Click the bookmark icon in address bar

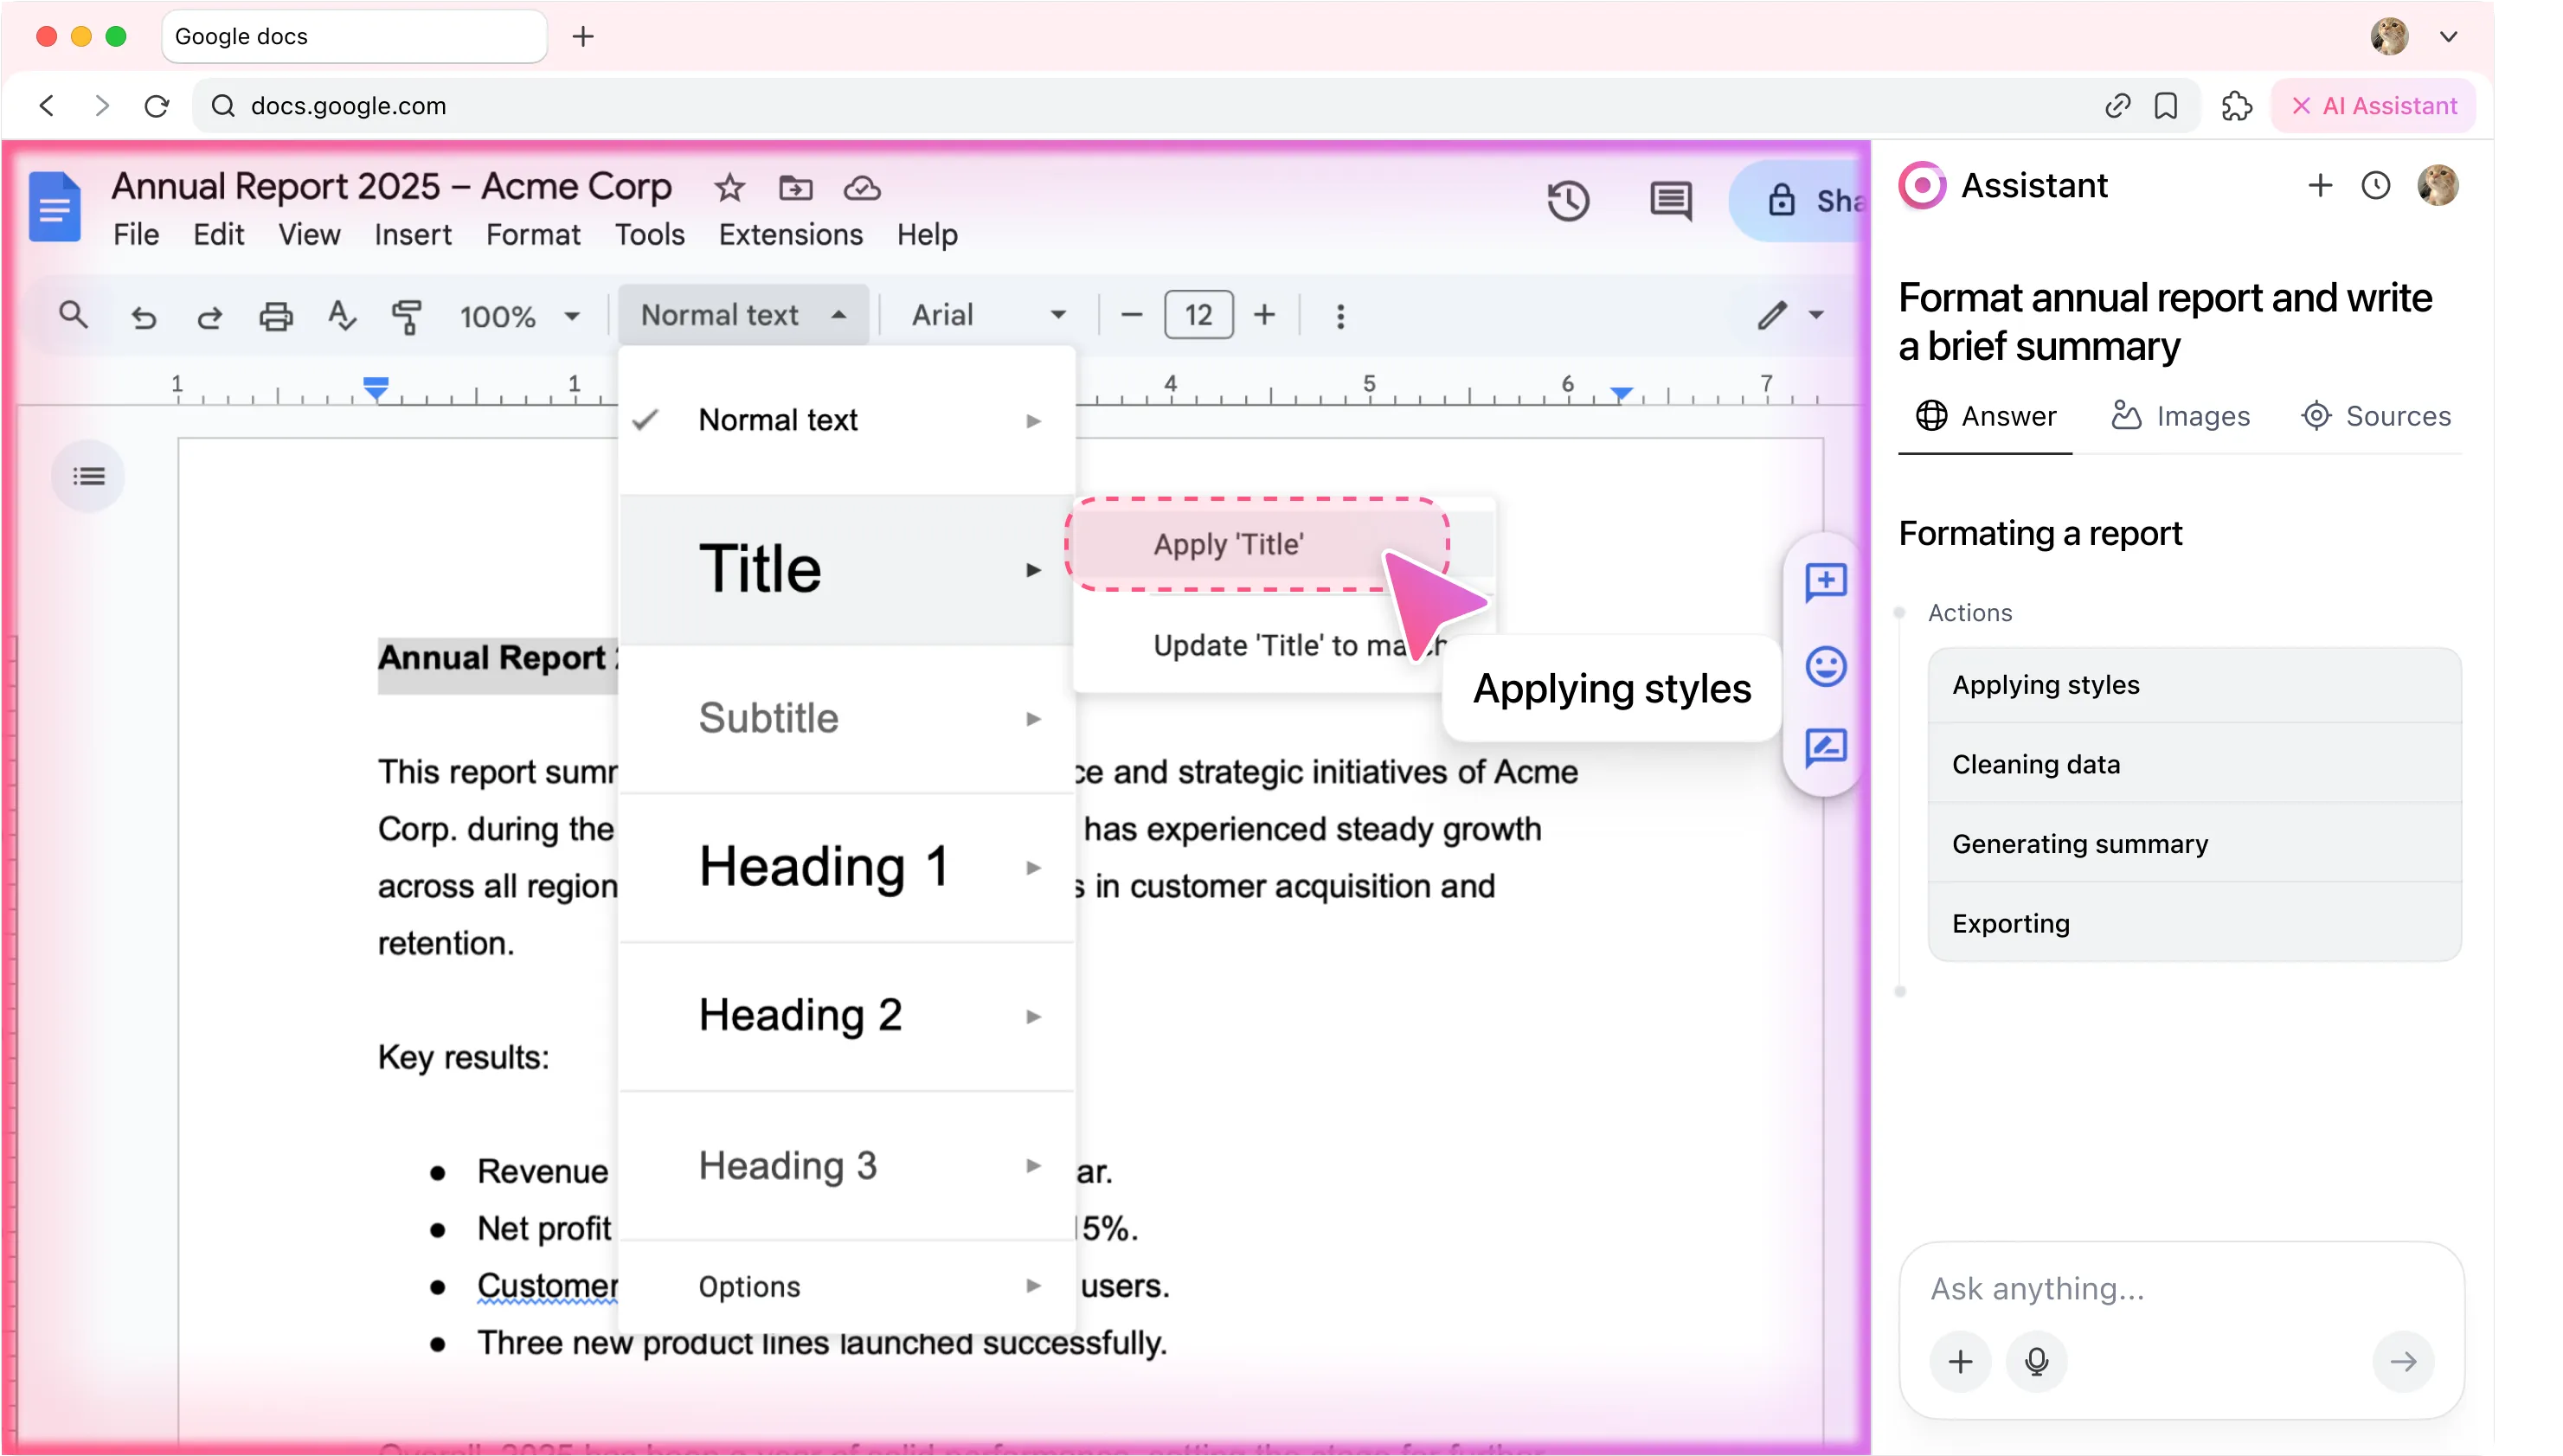coord(2166,106)
